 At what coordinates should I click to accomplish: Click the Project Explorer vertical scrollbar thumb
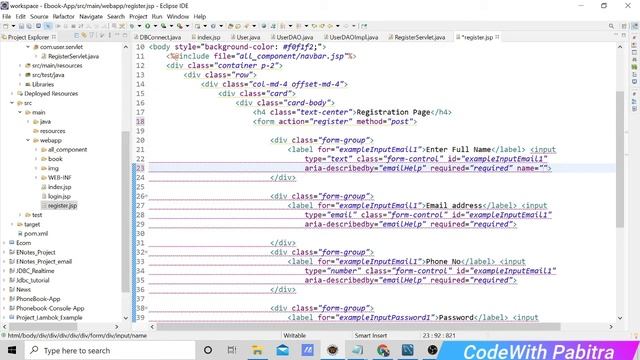125,211
